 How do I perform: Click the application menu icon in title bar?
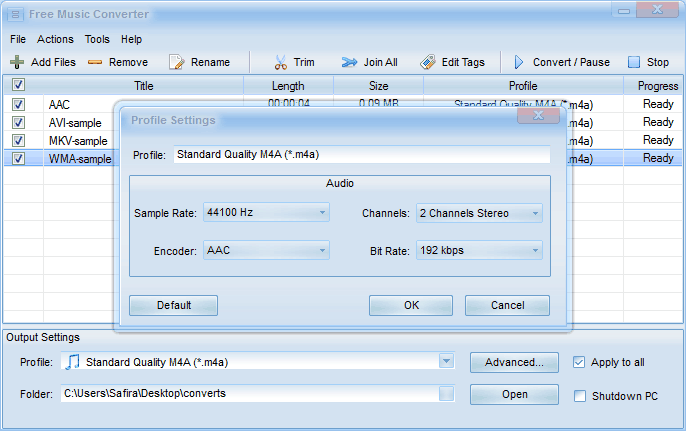tap(15, 14)
